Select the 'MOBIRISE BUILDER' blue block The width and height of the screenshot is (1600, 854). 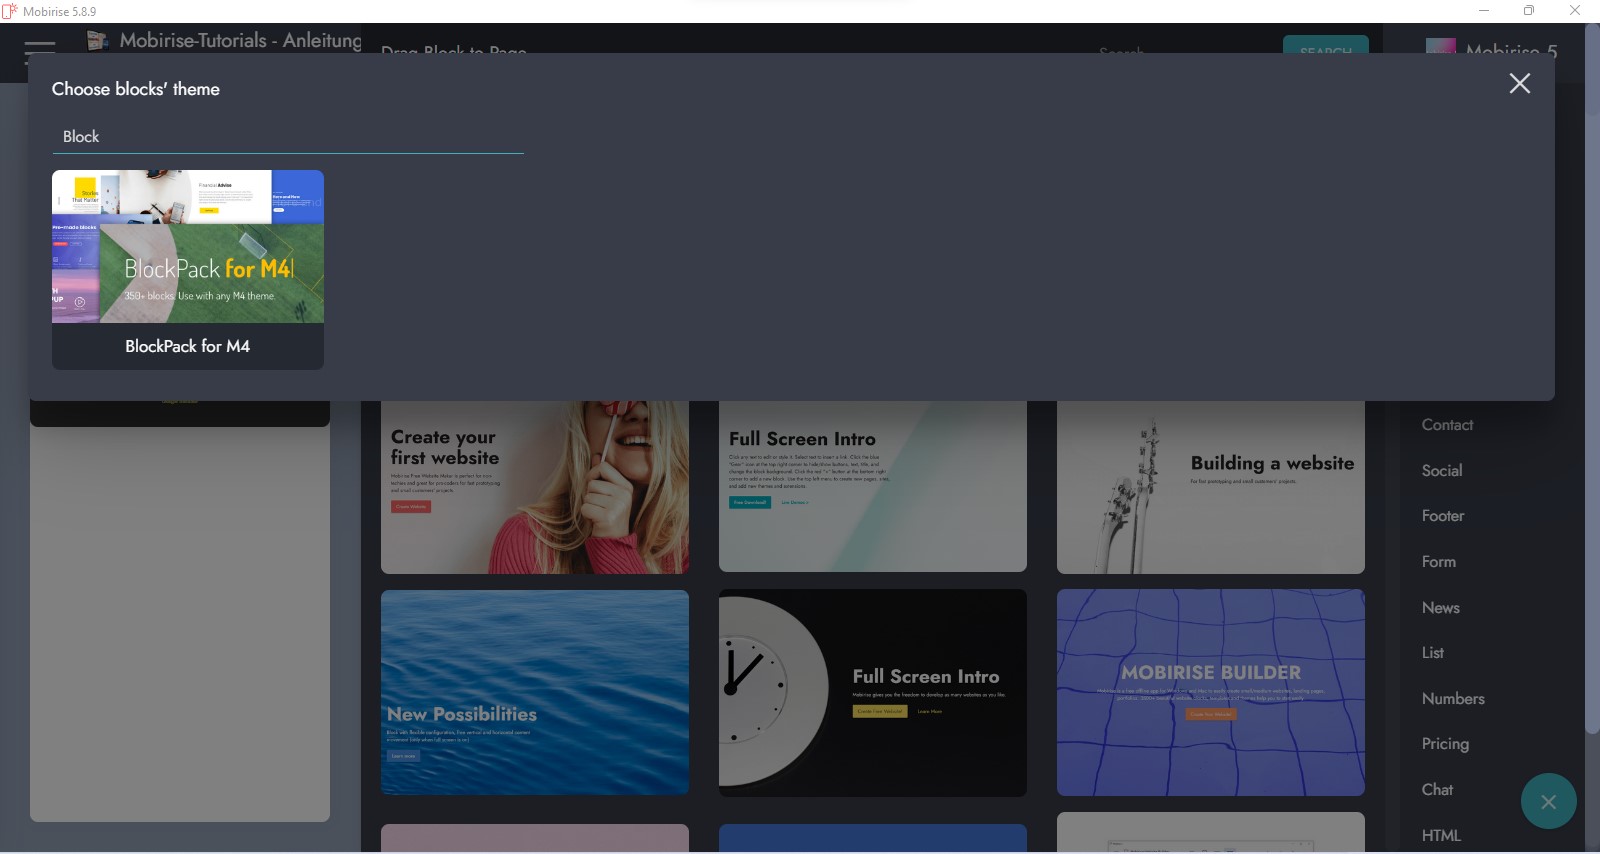point(1211,692)
